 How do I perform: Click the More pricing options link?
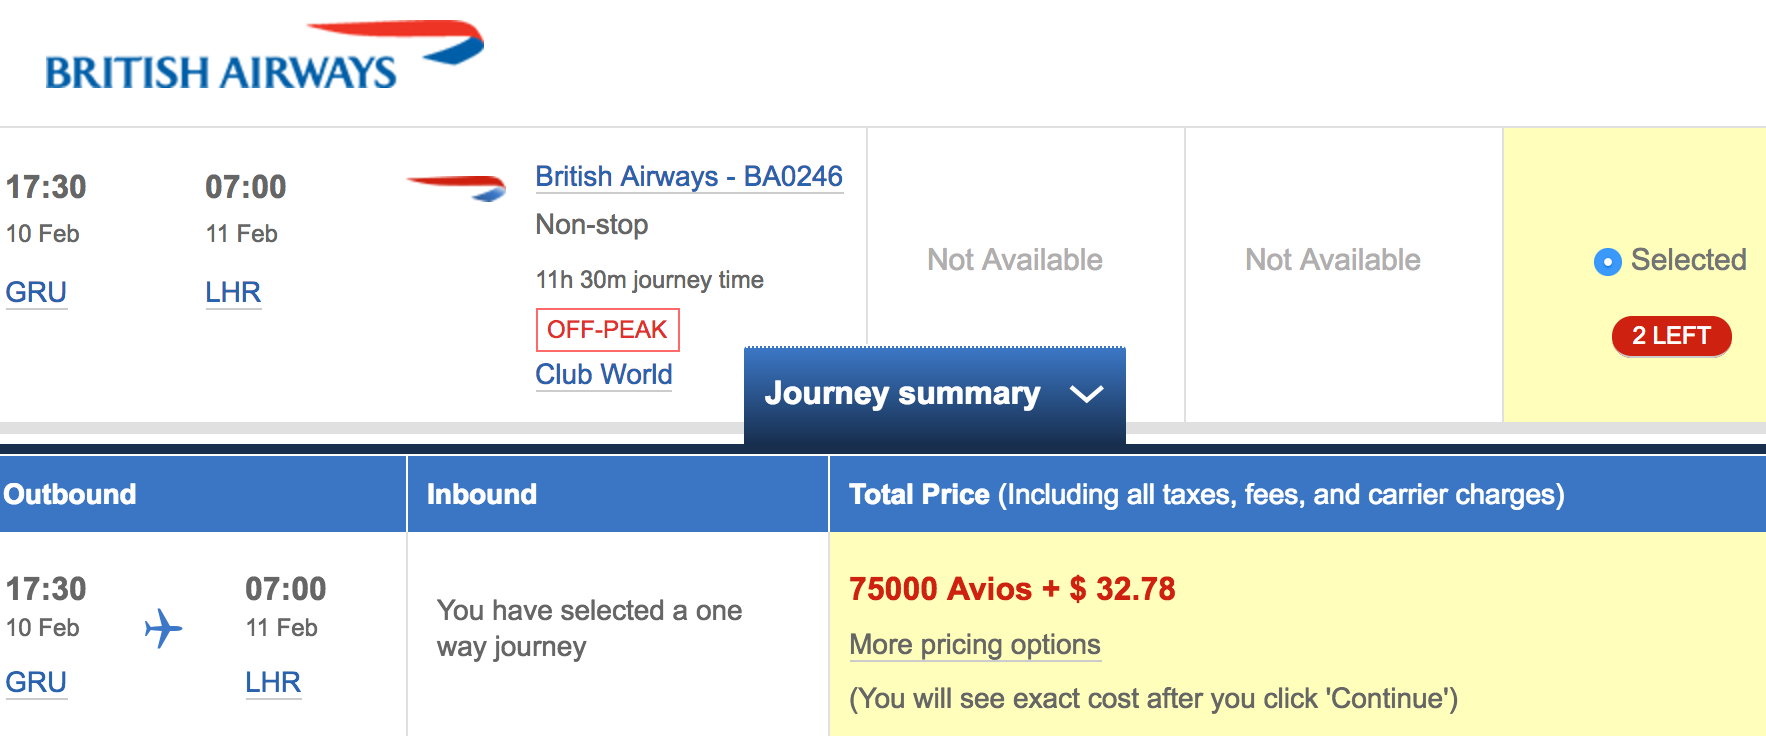coord(975,645)
